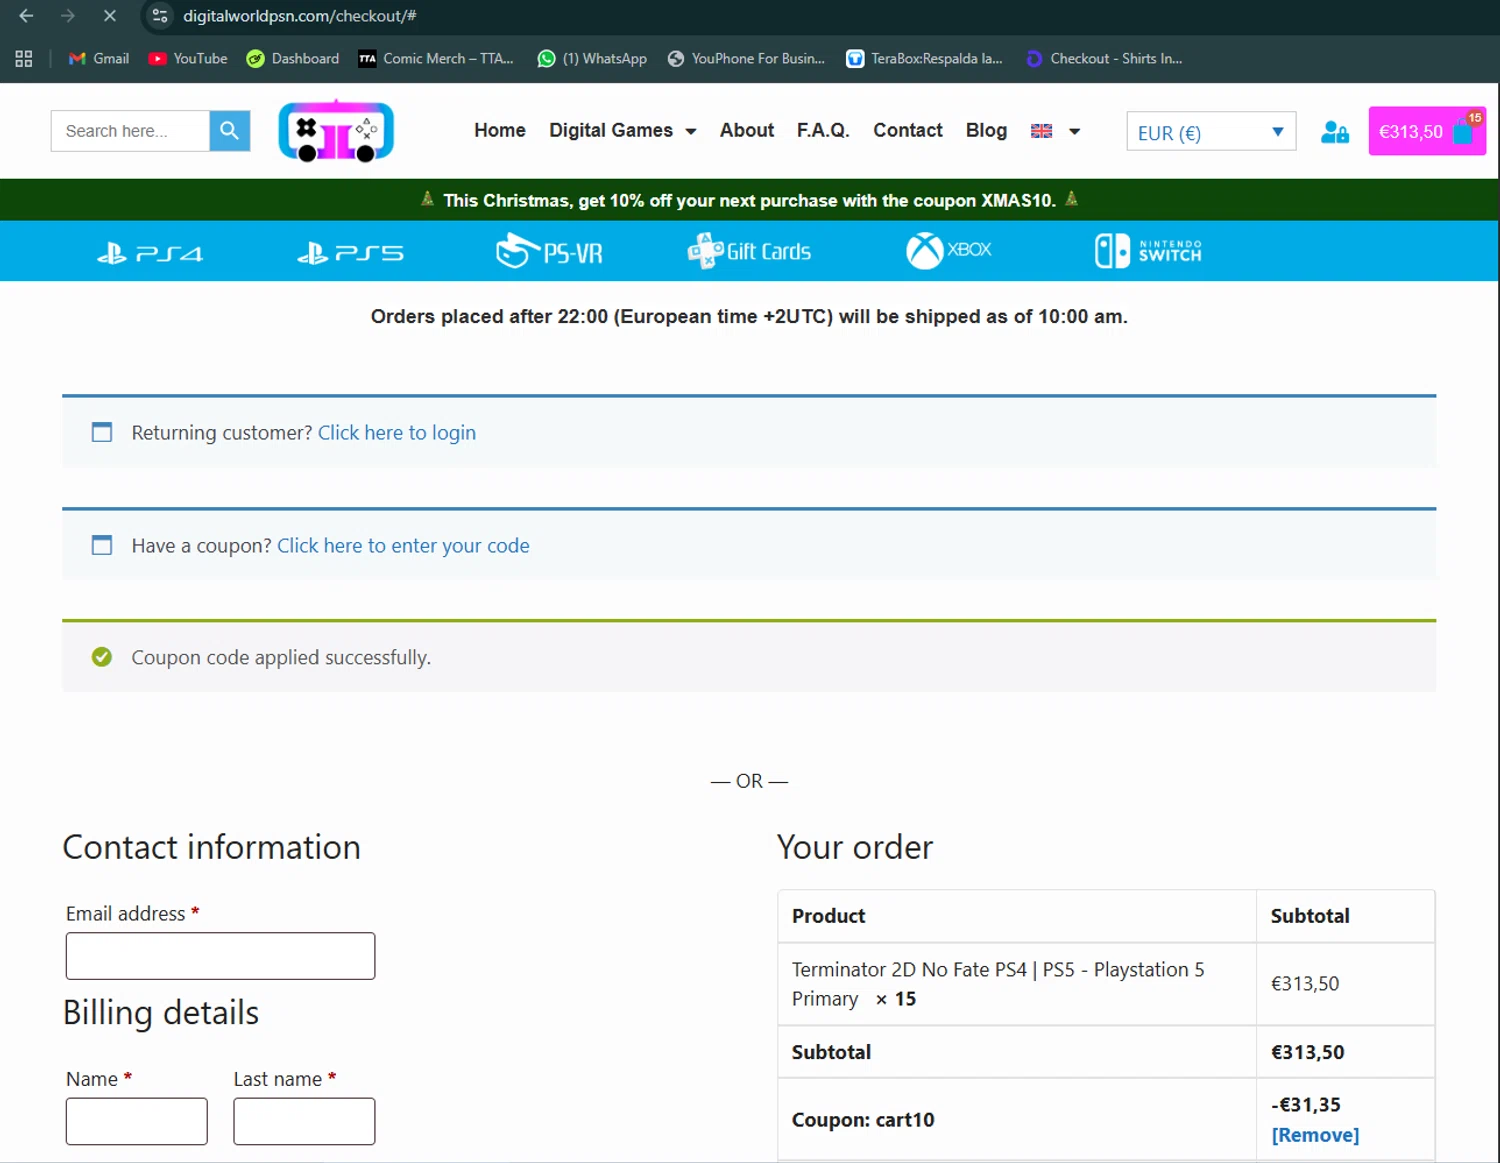Go to Home menu item
Viewport: 1500px width, 1163px height.
(500, 131)
